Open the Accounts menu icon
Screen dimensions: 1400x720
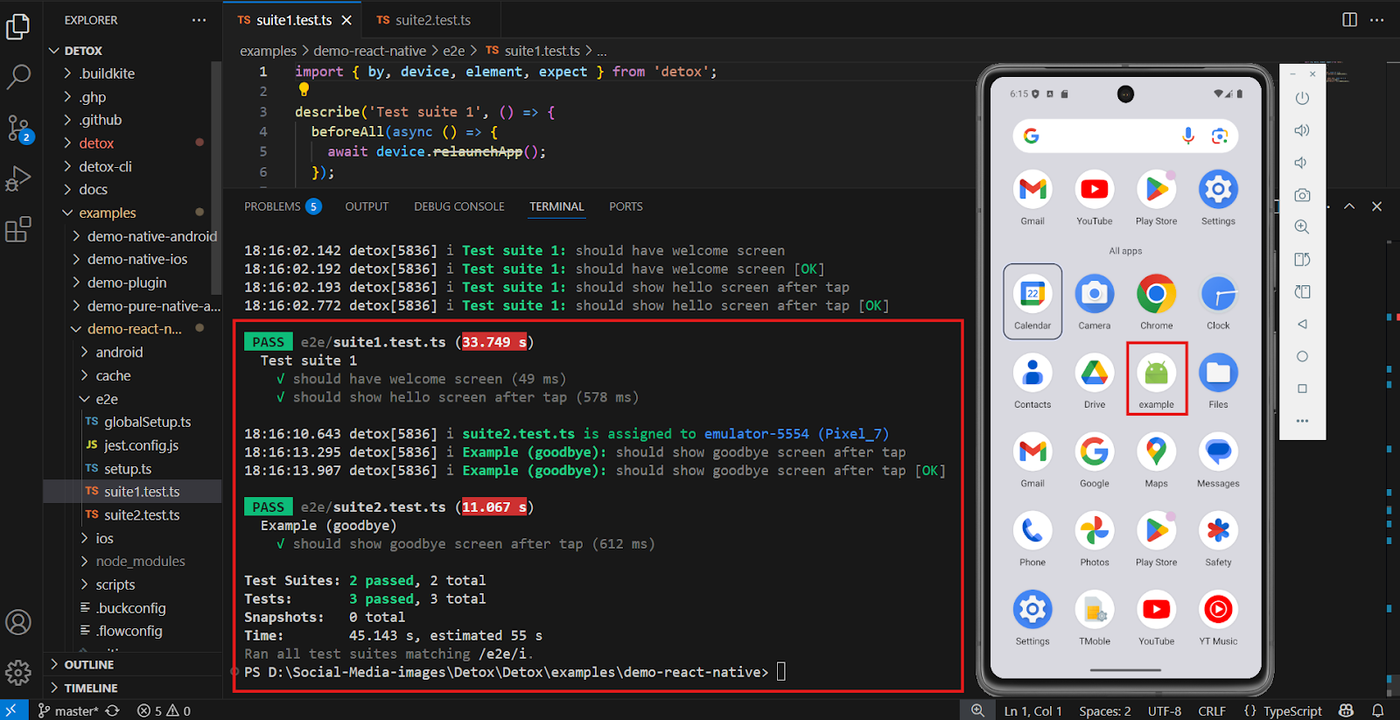coord(19,622)
